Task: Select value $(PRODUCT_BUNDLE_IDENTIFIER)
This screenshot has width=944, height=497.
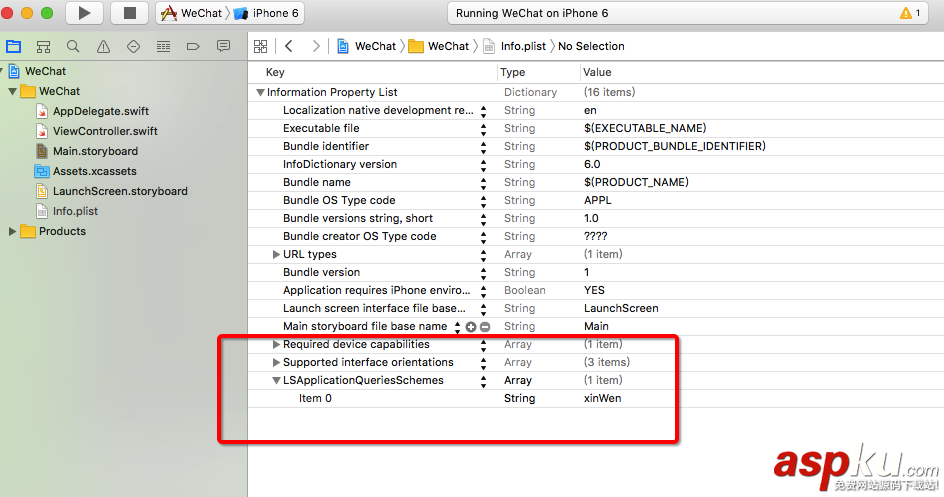Action: click(x=674, y=146)
